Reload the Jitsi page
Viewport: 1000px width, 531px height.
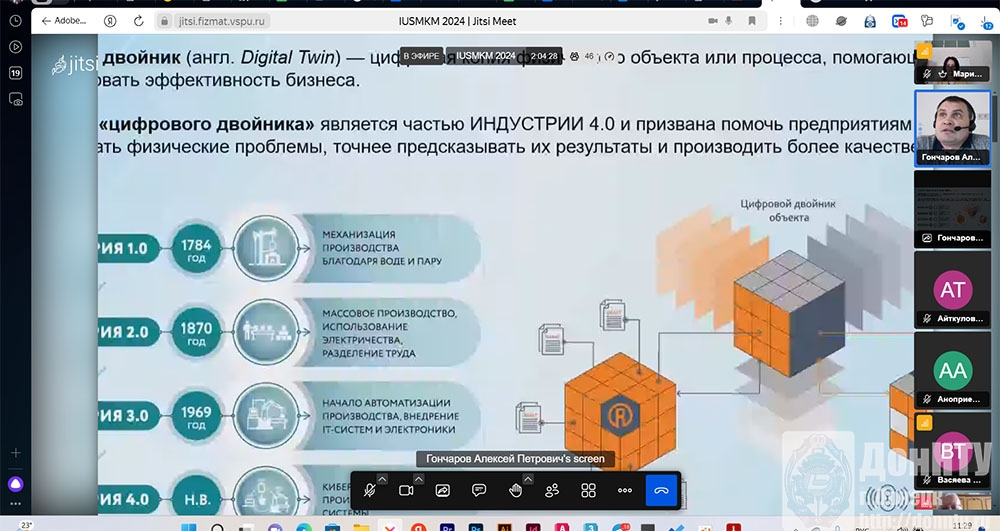tap(138, 21)
